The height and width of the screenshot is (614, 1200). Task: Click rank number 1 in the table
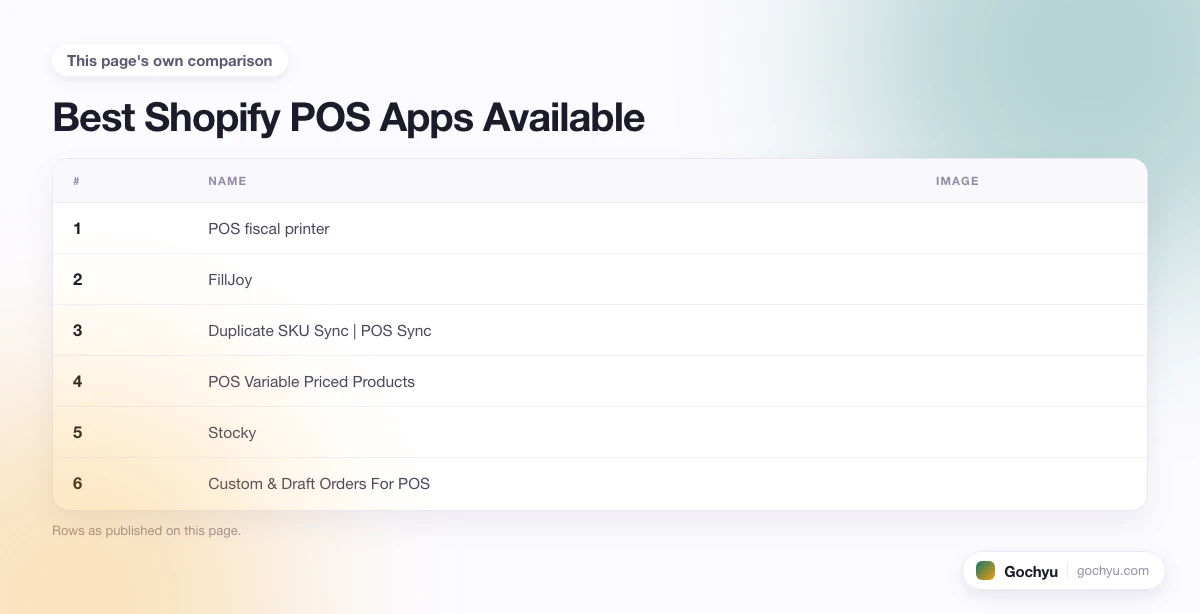77,229
